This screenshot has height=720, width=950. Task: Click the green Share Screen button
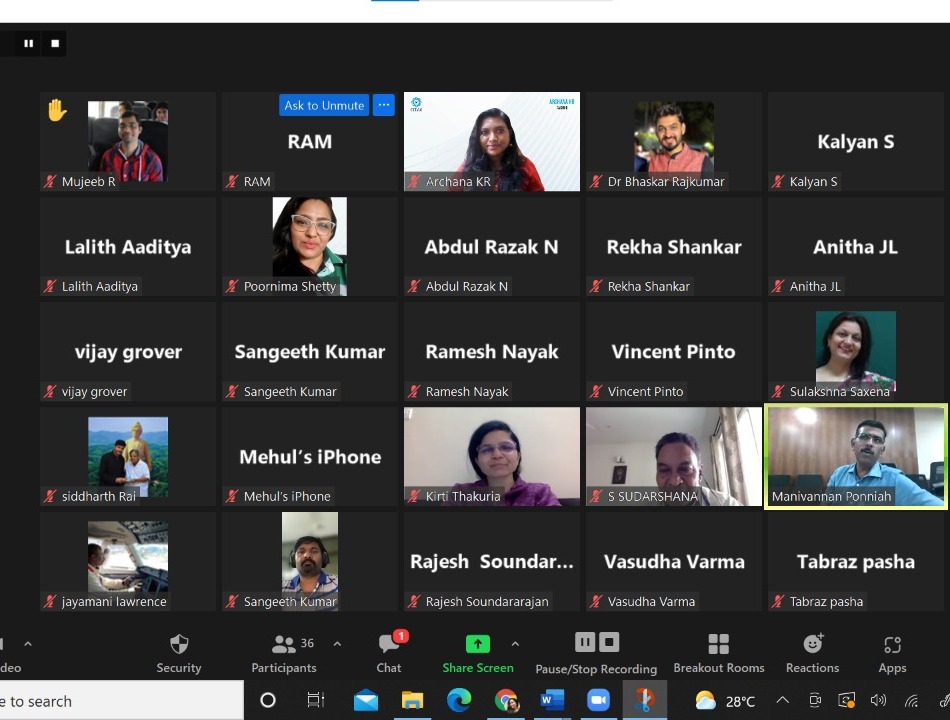tap(478, 654)
